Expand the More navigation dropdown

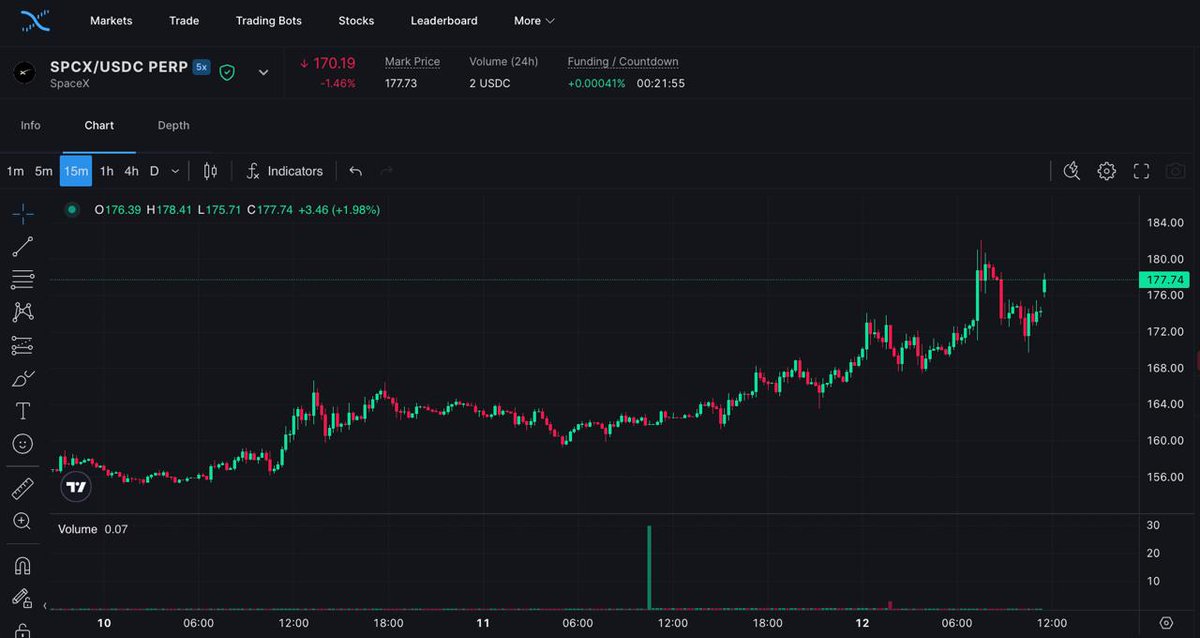(534, 20)
